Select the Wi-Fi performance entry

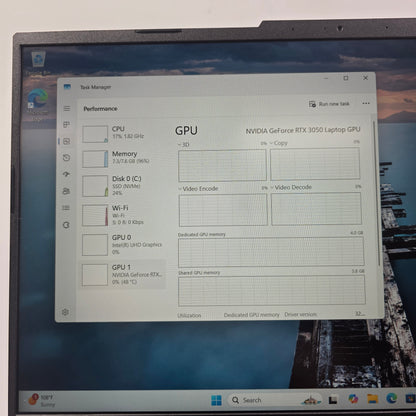122,215
